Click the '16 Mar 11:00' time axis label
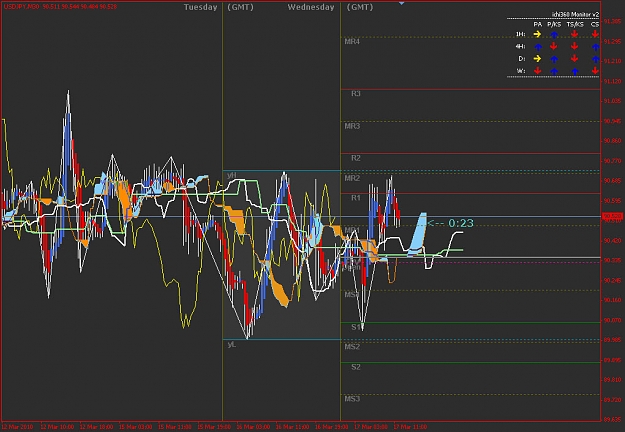Image resolution: width=625 pixels, height=432 pixels. pyautogui.click(x=292, y=427)
